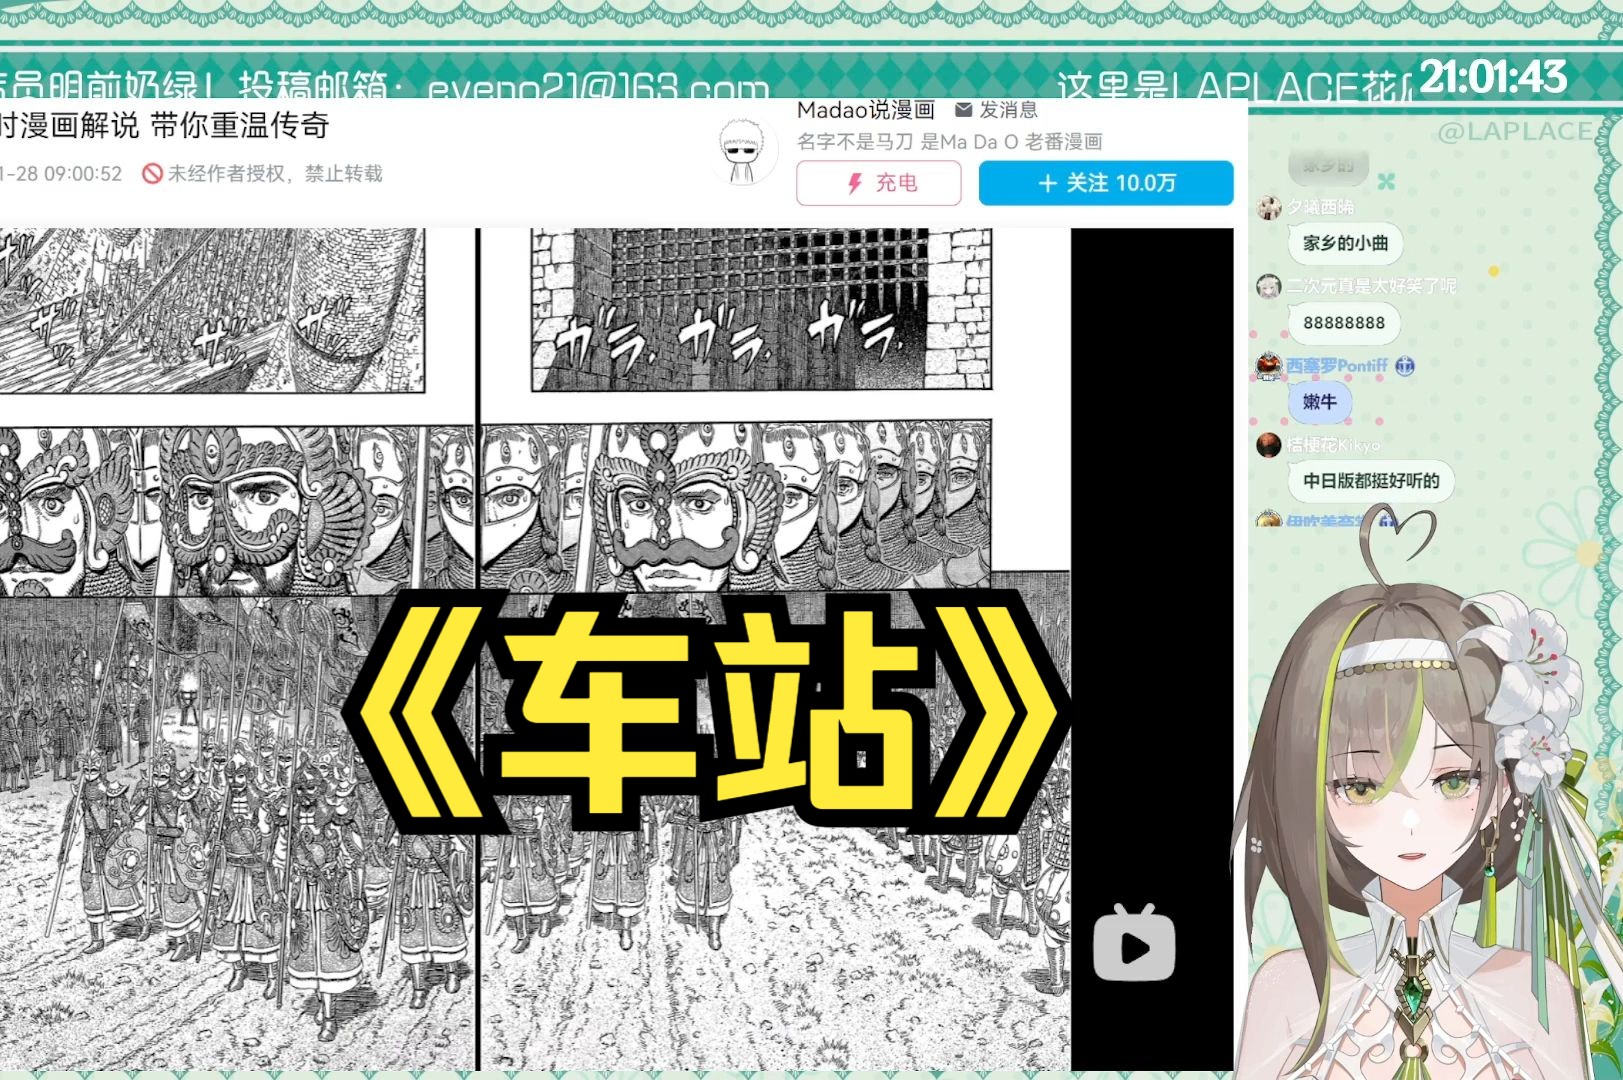This screenshot has width=1623, height=1080.
Task: Open 发消息 to message the uploader
Action: pos(1008,110)
